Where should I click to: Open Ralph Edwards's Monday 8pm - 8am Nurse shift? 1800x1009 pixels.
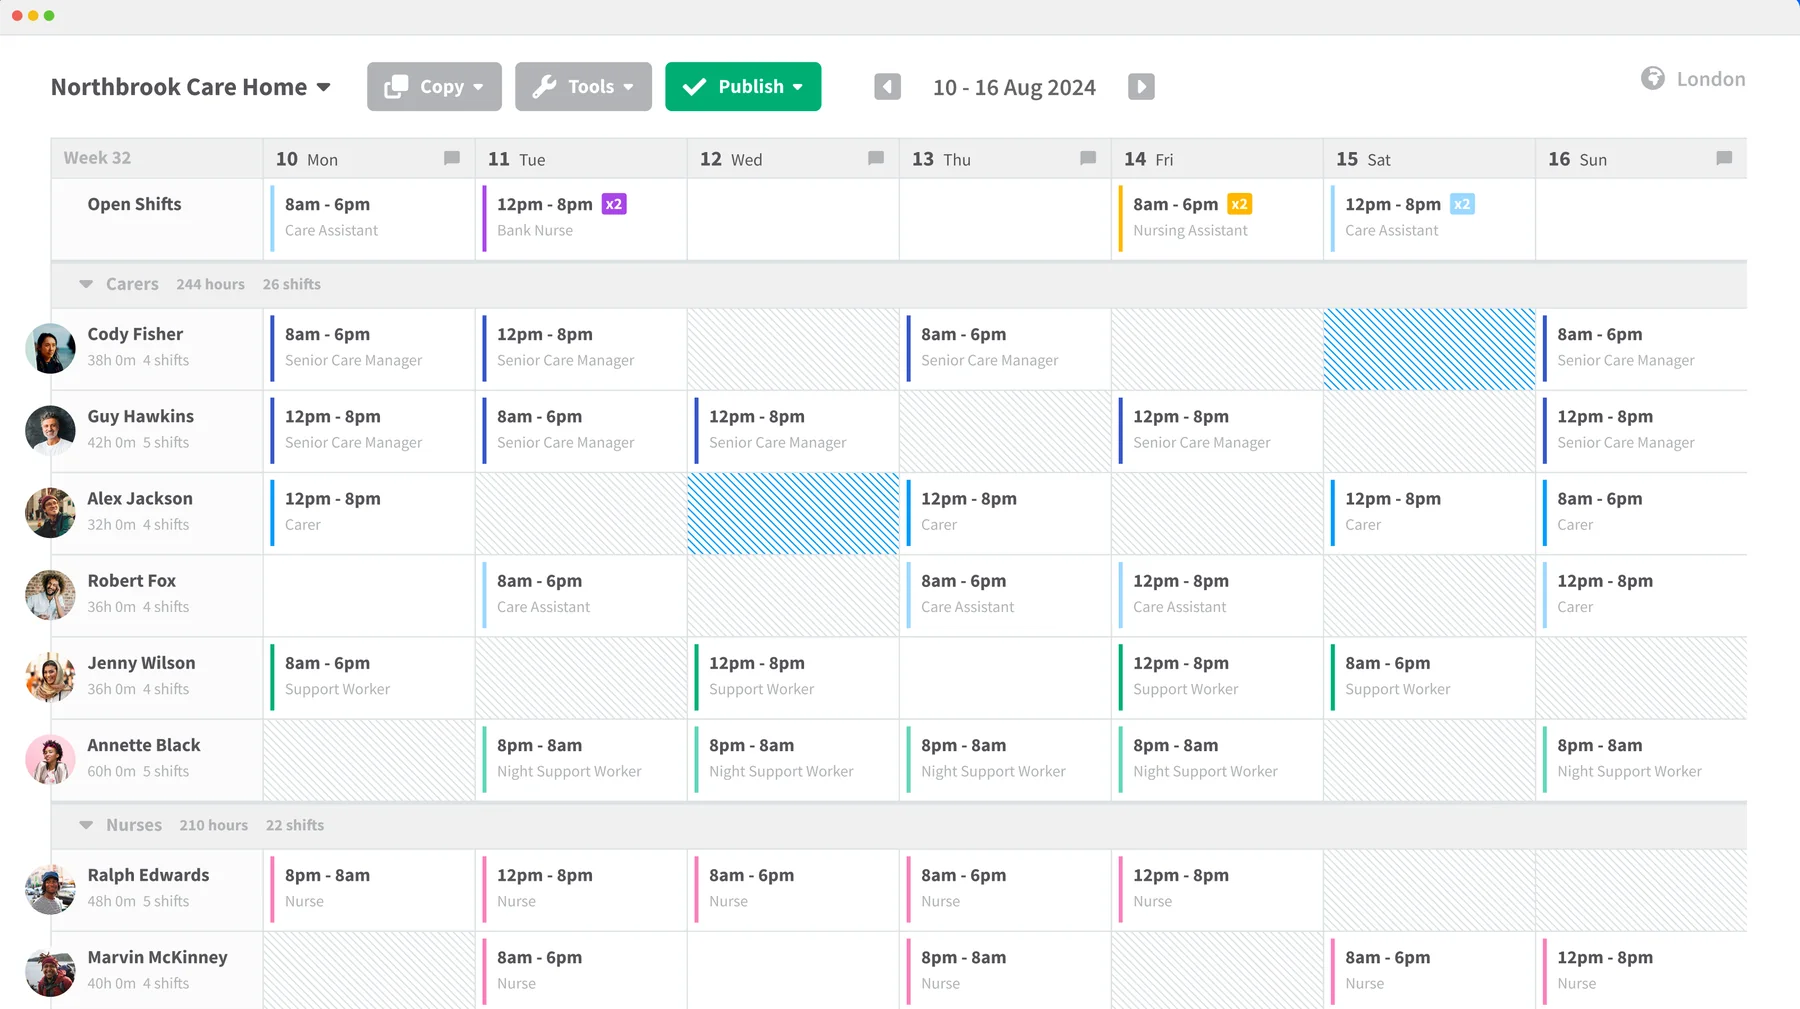pyautogui.click(x=369, y=890)
